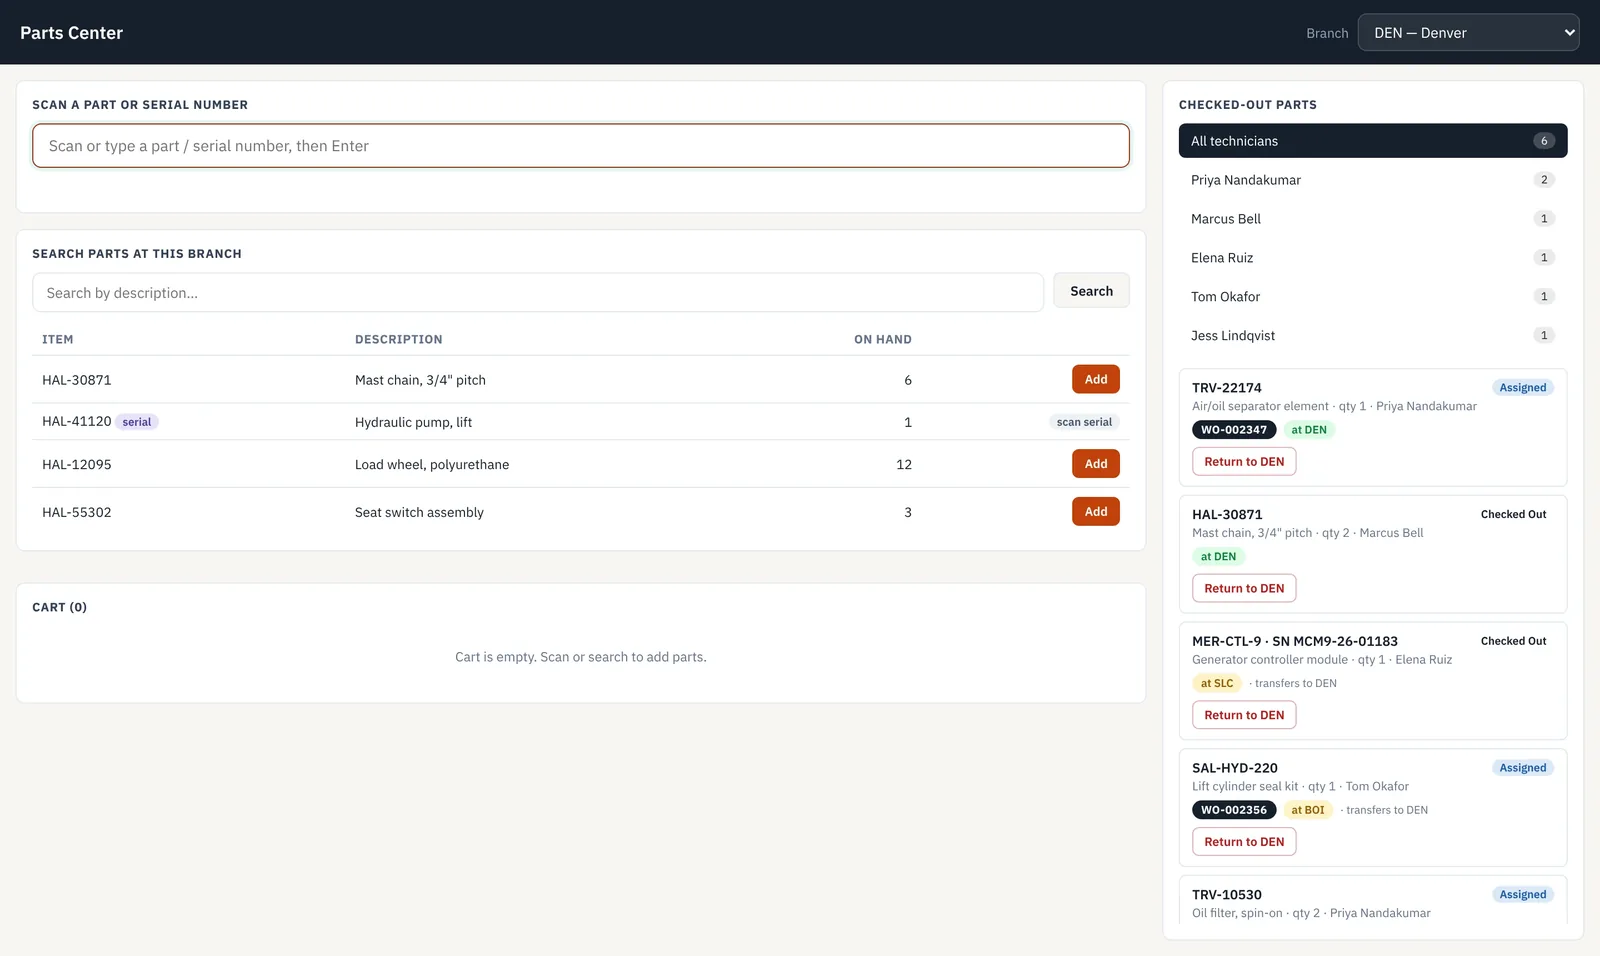Click the HAL-12095 item cell

tap(77, 464)
